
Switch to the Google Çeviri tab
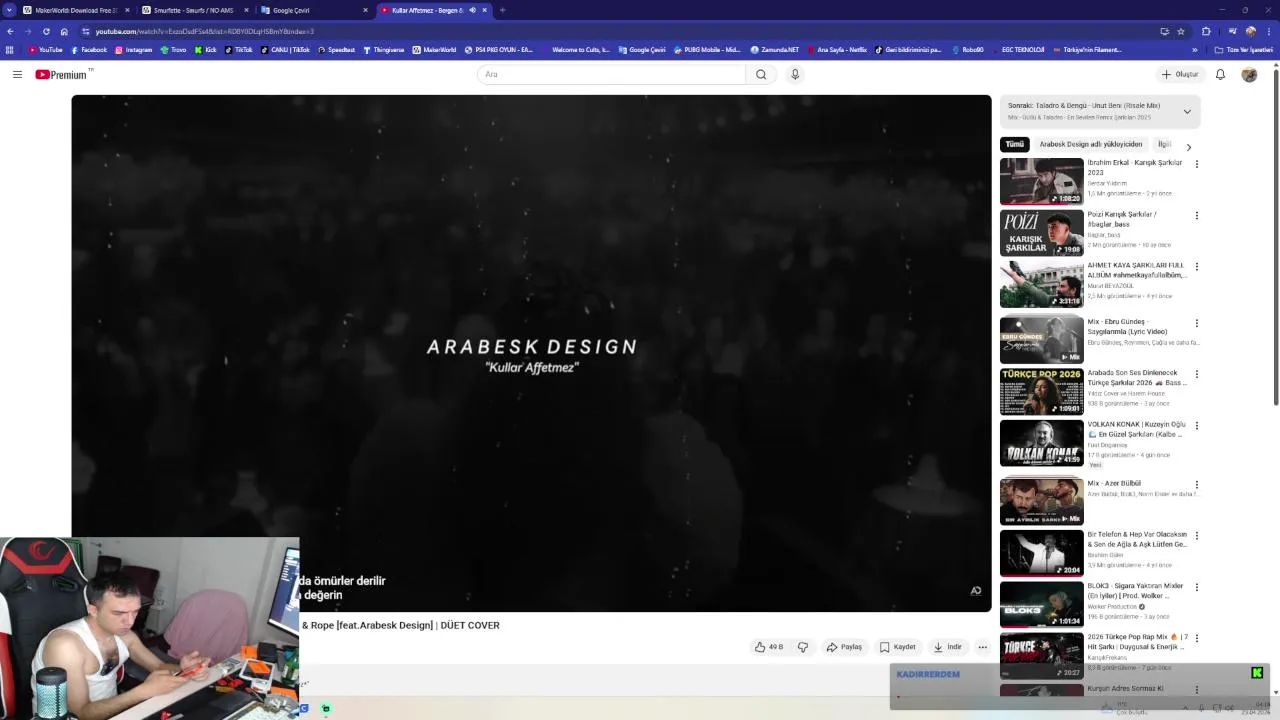coord(314,10)
